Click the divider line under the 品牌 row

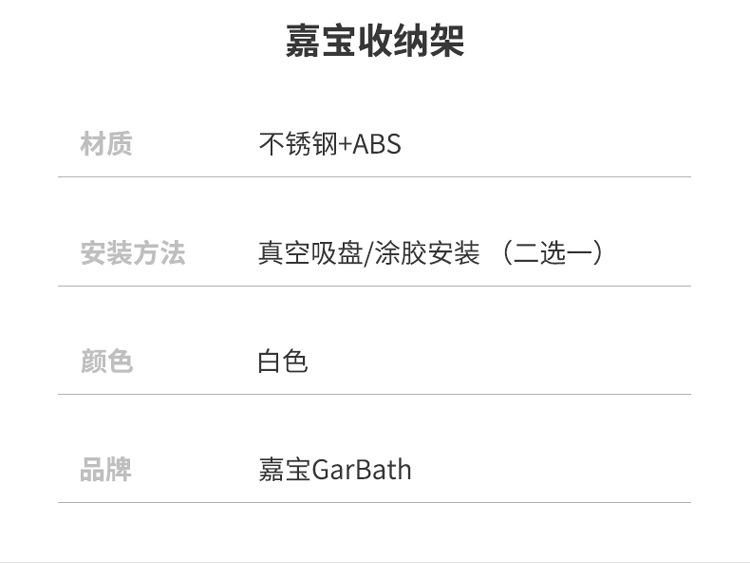(x=374, y=502)
